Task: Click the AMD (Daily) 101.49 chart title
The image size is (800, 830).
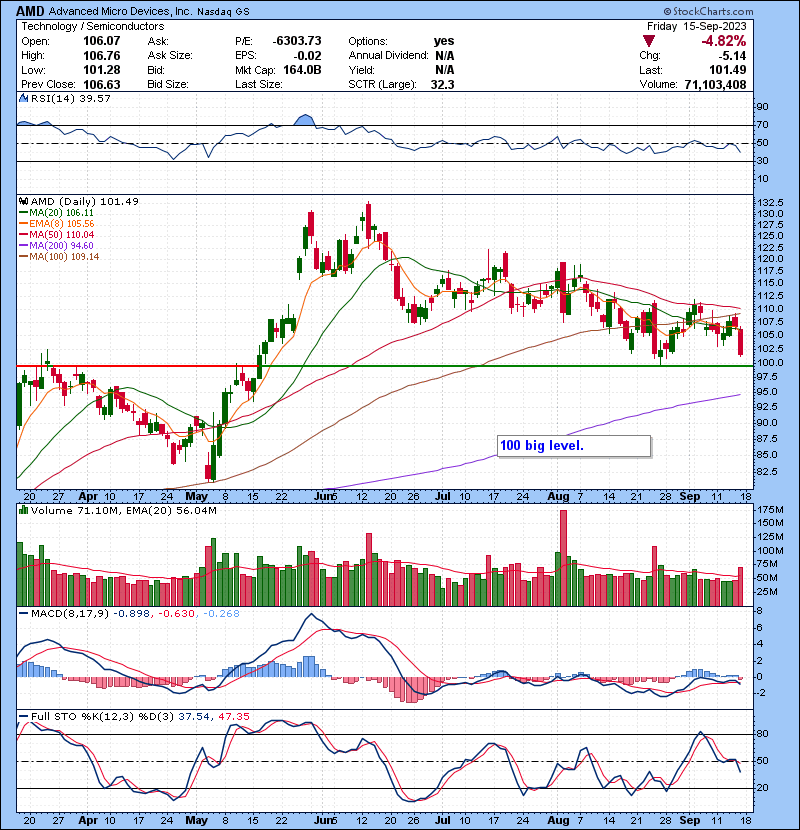Action: [x=85, y=201]
